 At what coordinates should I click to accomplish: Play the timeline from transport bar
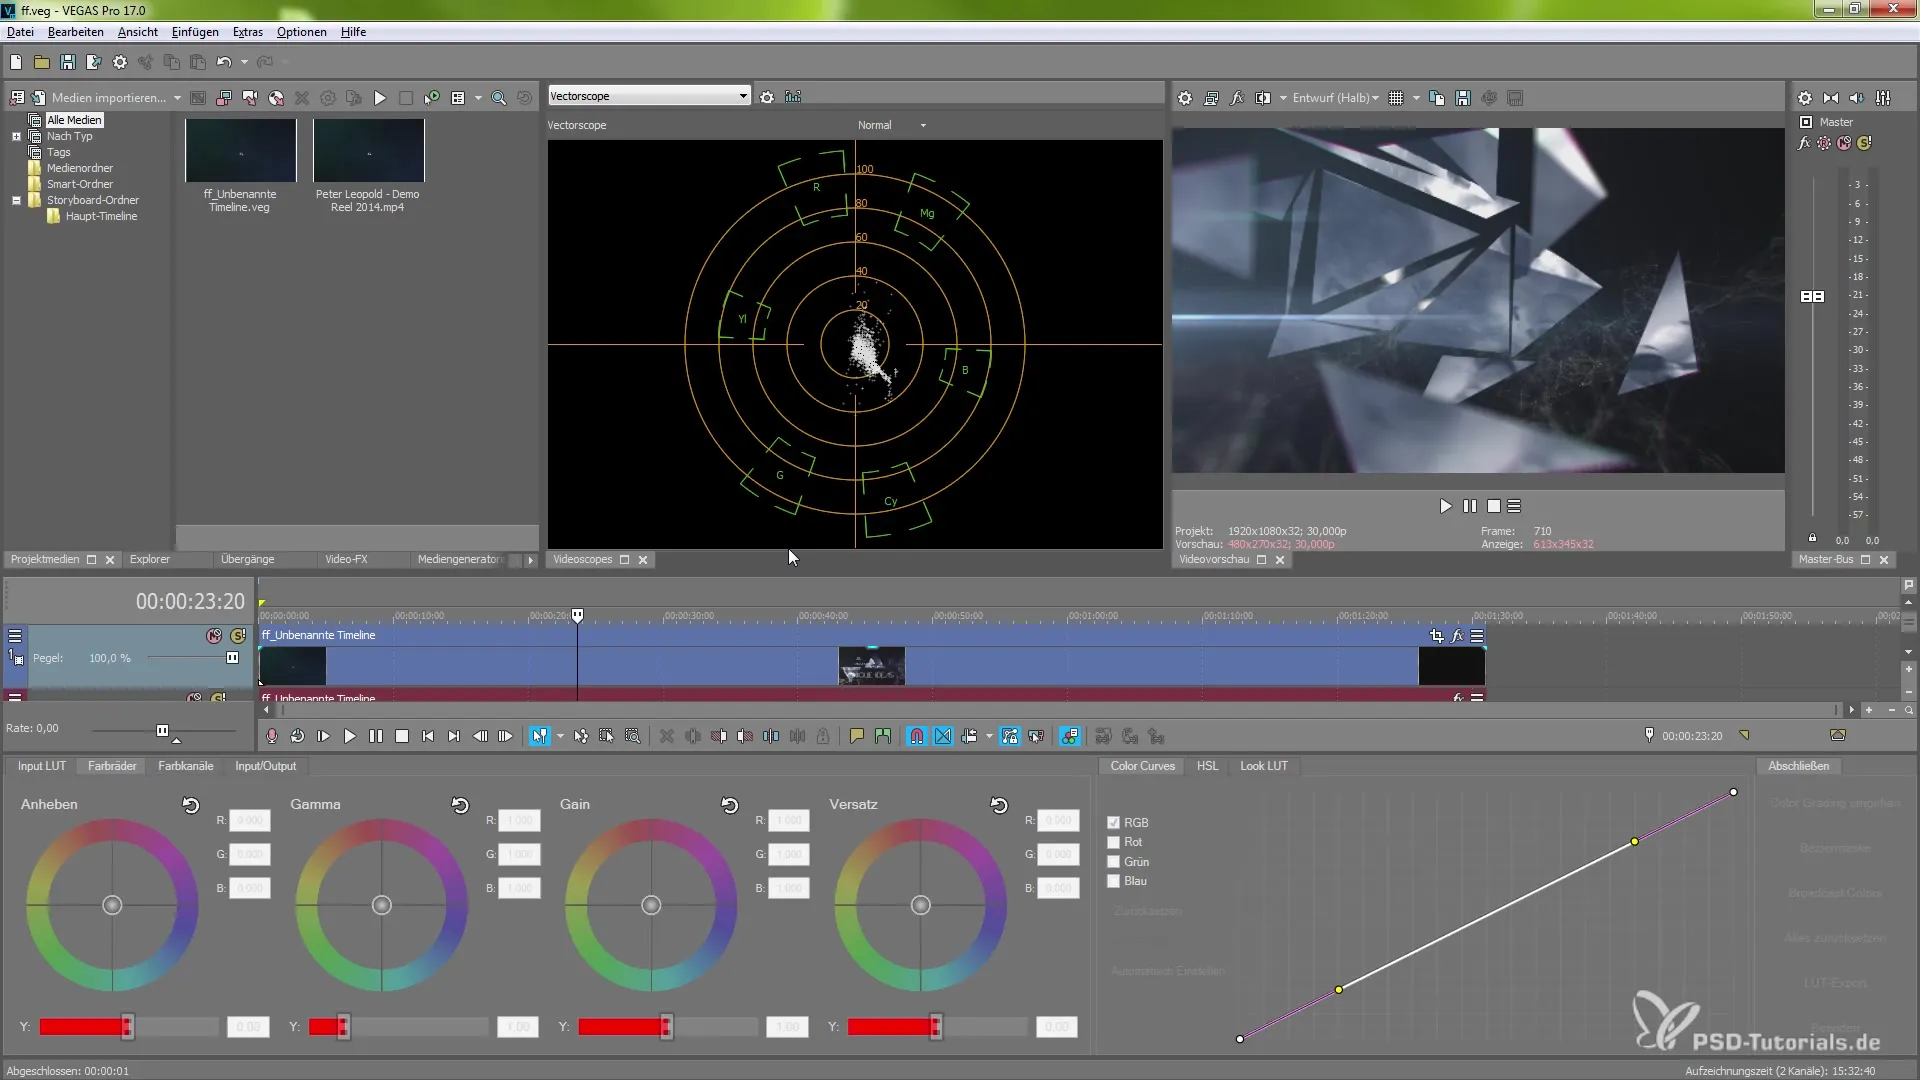click(350, 736)
